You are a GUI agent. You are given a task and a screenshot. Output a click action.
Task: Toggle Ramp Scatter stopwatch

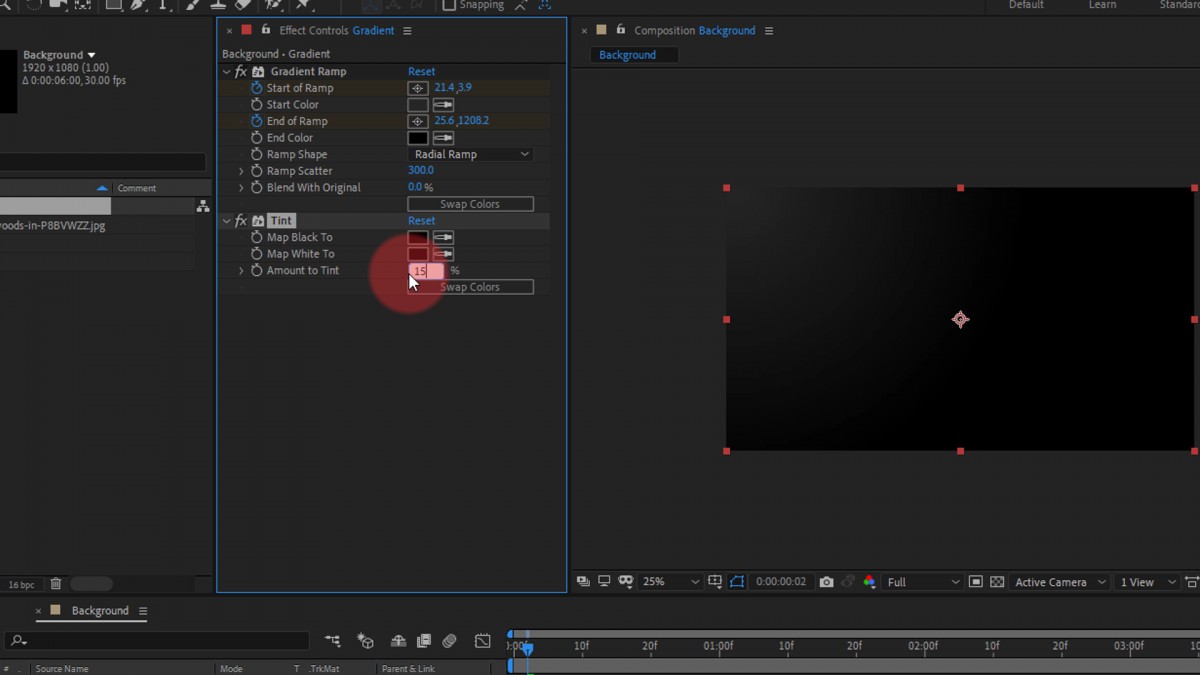pos(256,171)
